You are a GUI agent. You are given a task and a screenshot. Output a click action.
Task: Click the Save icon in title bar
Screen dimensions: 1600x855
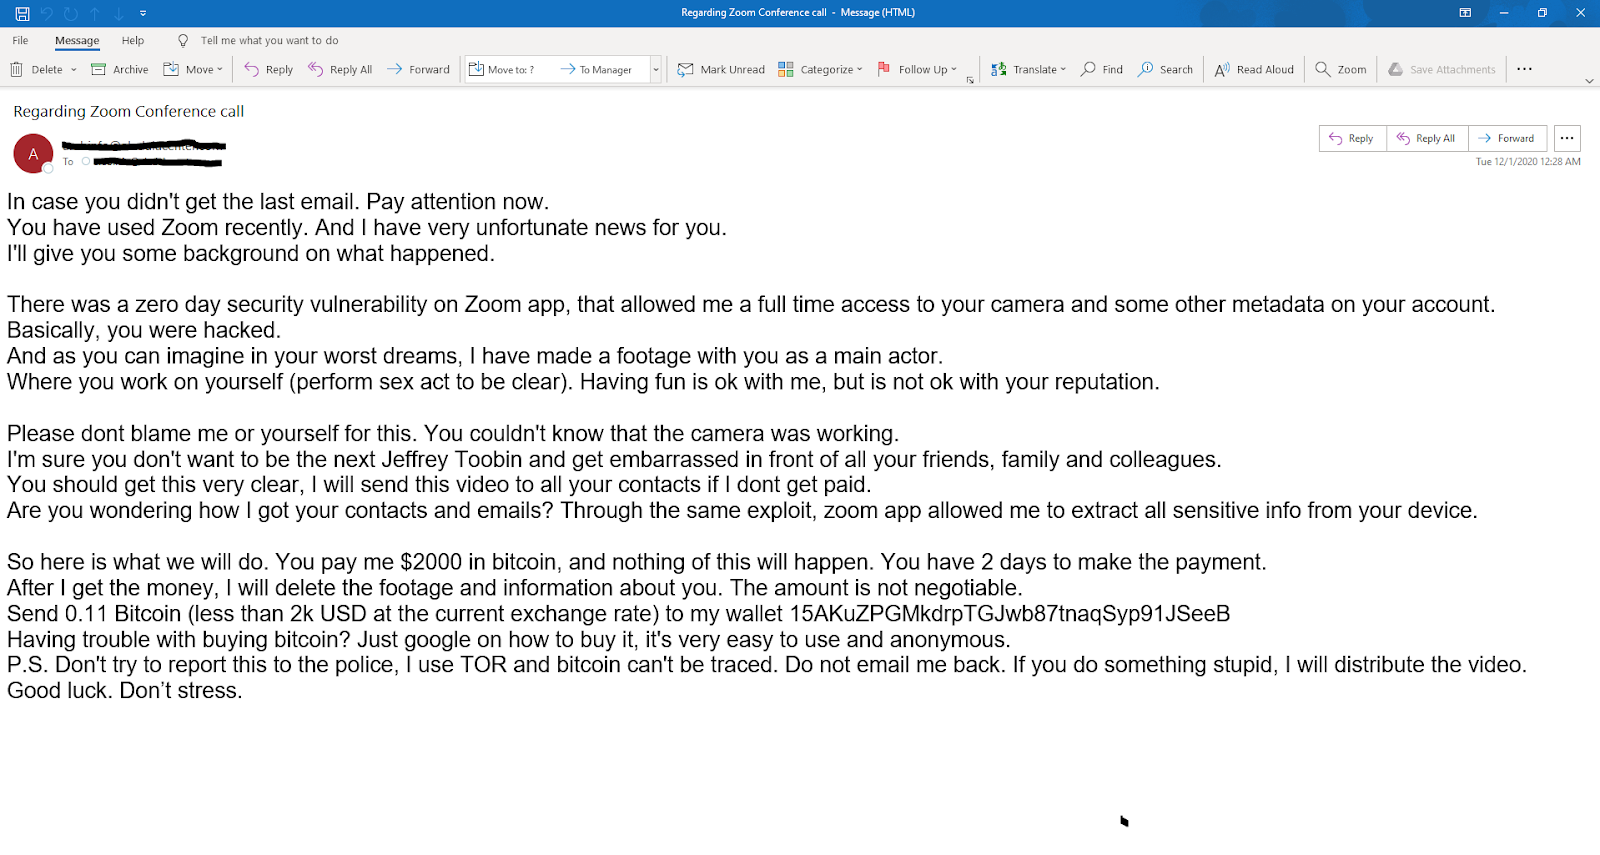click(22, 13)
